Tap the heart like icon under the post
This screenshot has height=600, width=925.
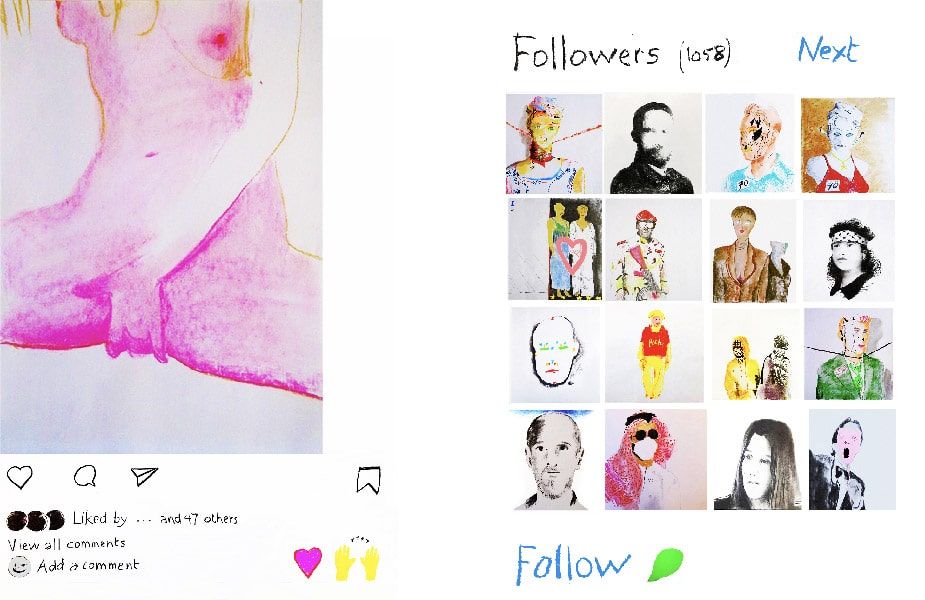pos(19,477)
